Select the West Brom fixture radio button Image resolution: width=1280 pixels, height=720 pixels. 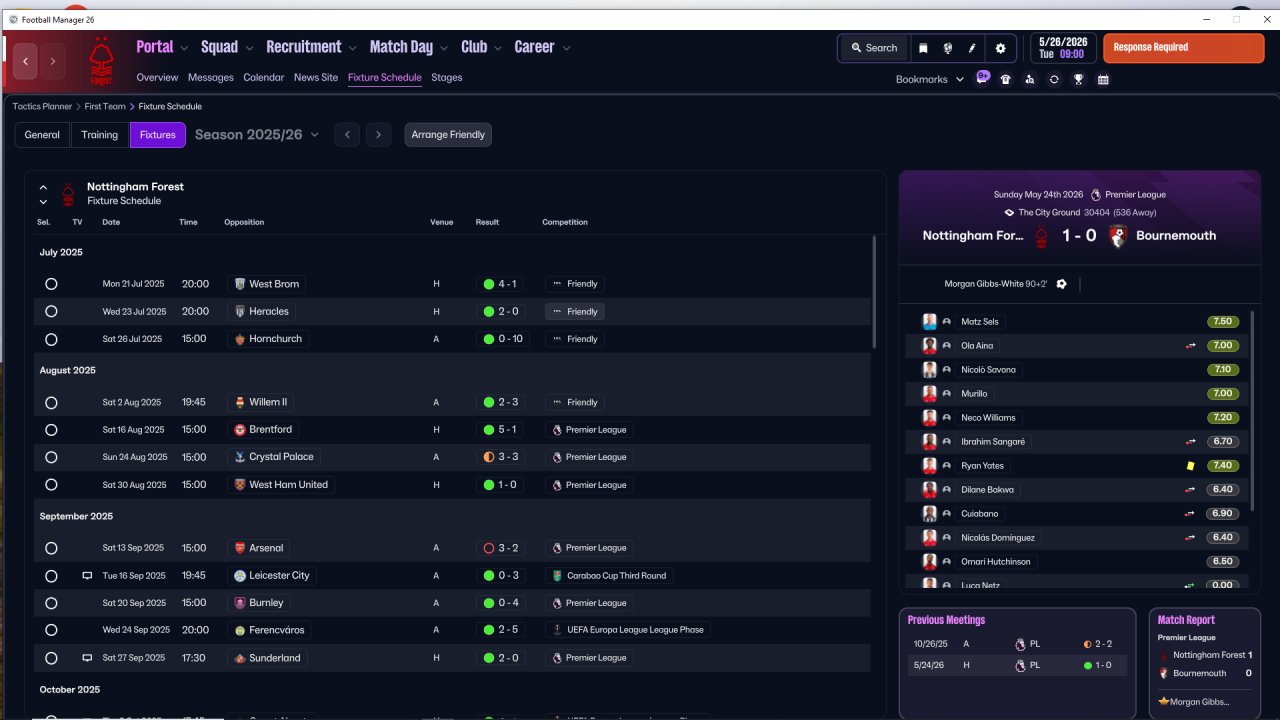(x=51, y=284)
